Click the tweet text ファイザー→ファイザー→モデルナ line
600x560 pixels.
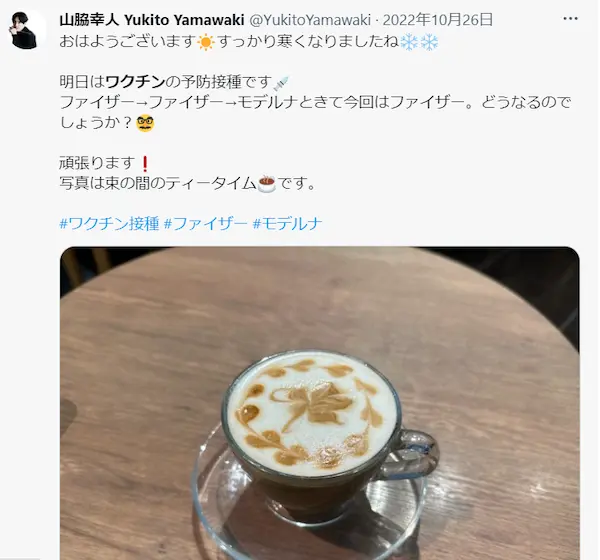tap(316, 102)
